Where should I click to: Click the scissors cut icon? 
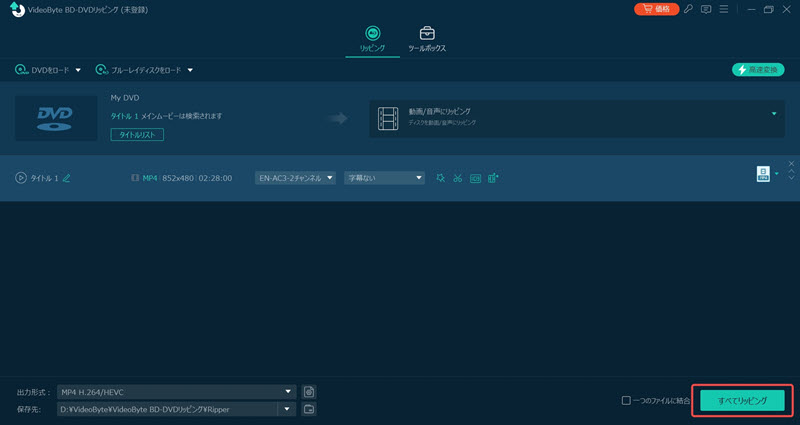tap(457, 178)
